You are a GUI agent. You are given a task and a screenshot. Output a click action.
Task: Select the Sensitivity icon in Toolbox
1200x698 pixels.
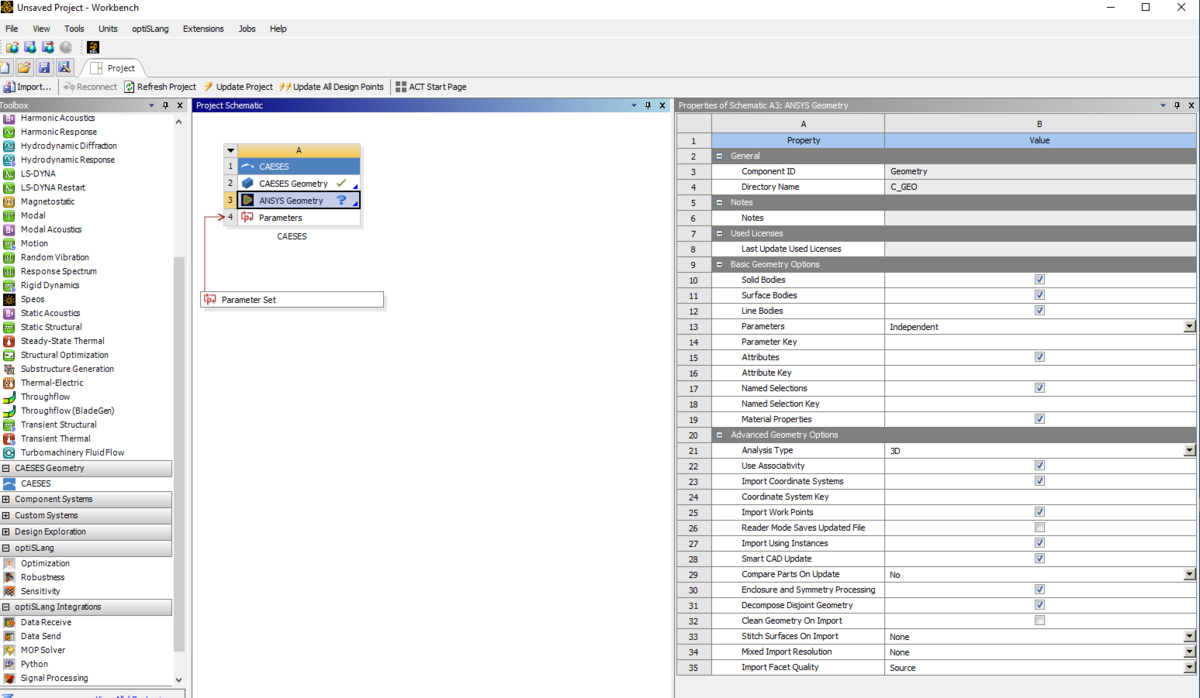coord(9,592)
